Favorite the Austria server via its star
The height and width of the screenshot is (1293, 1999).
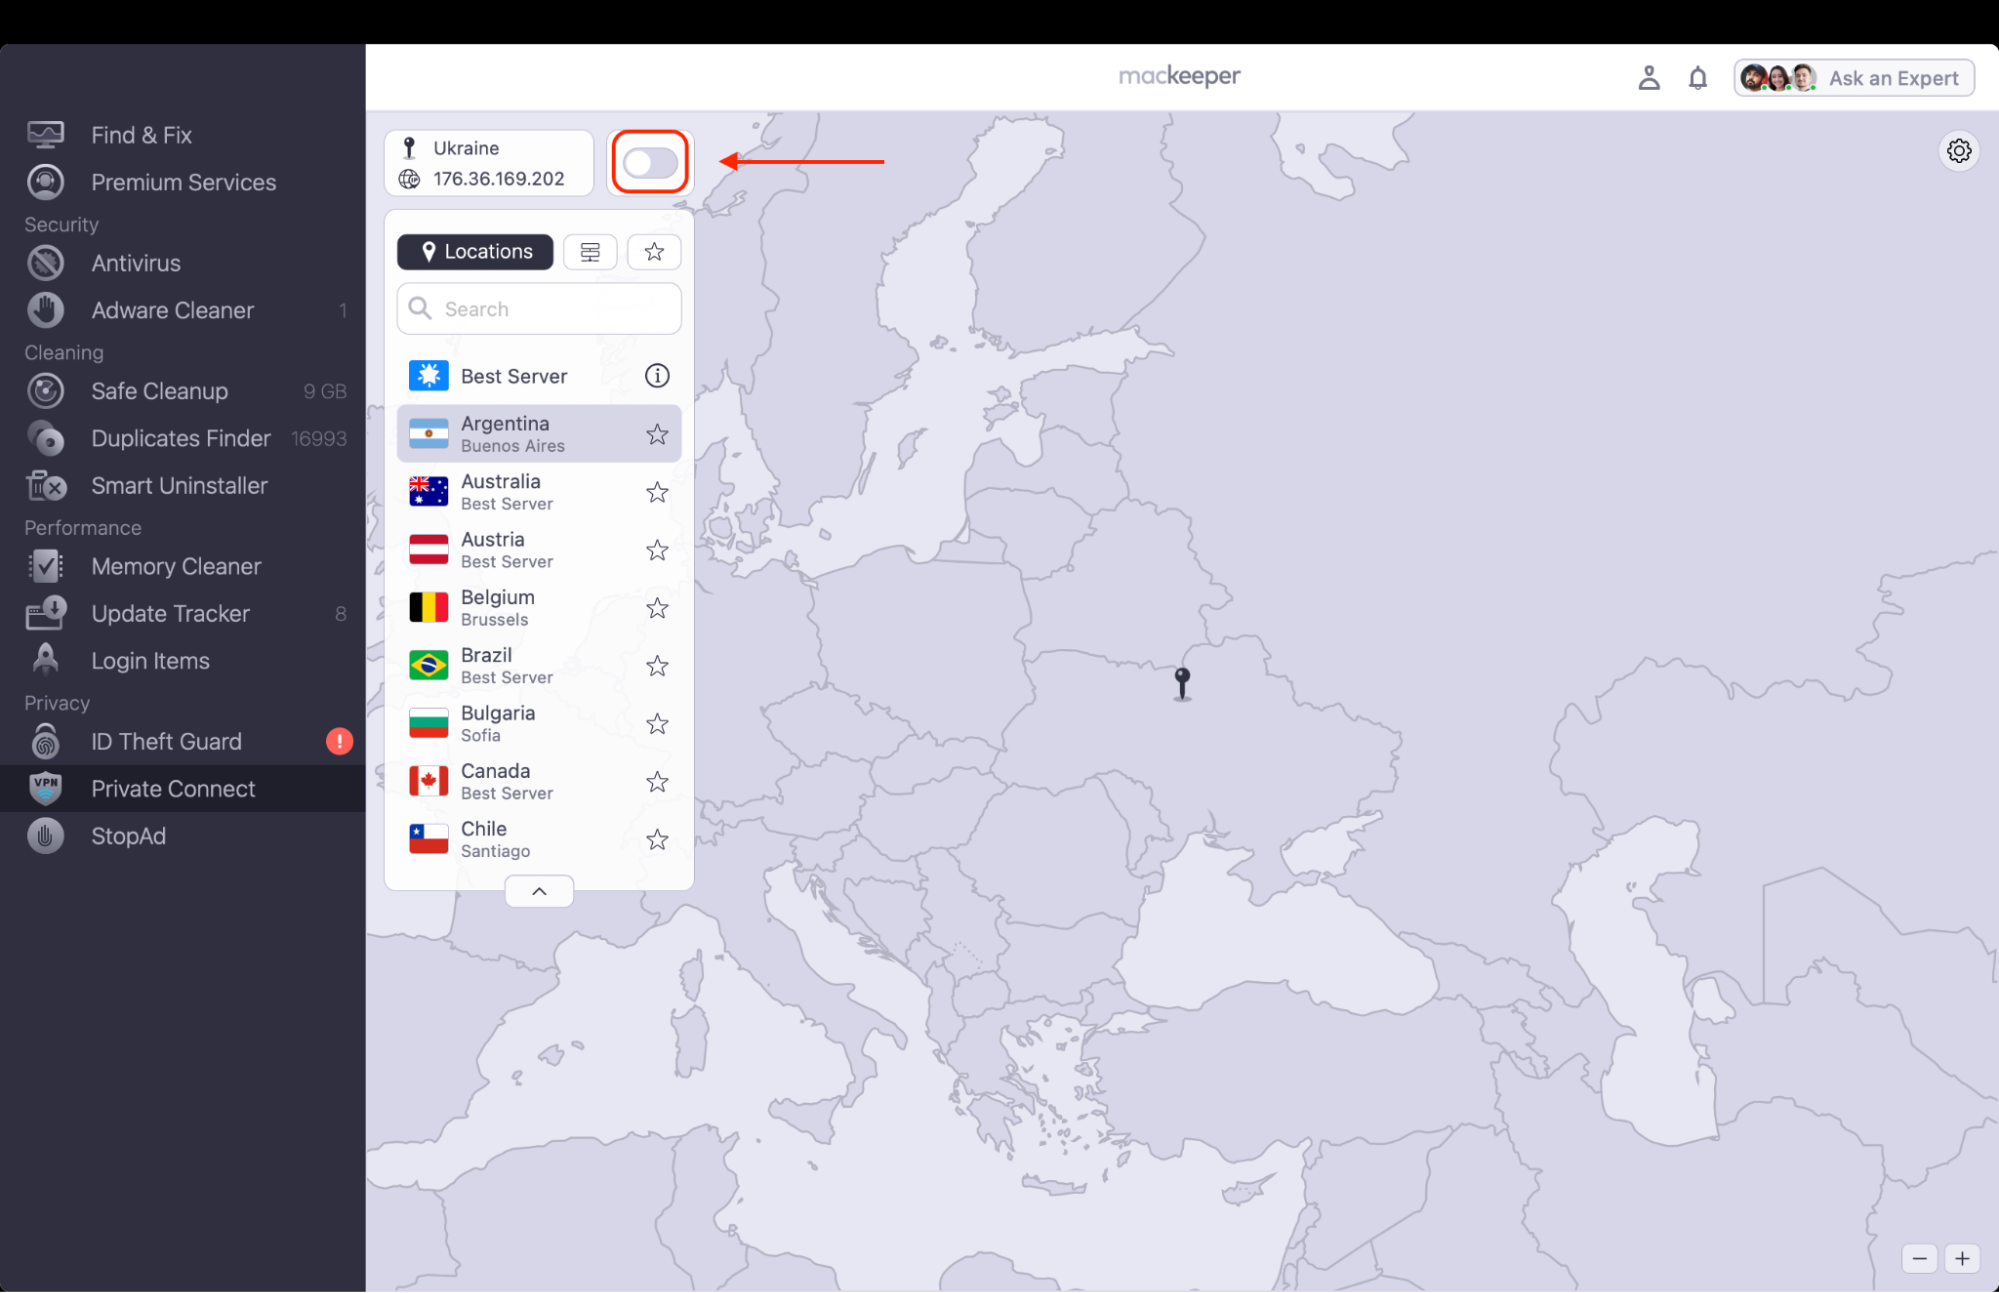pos(657,549)
